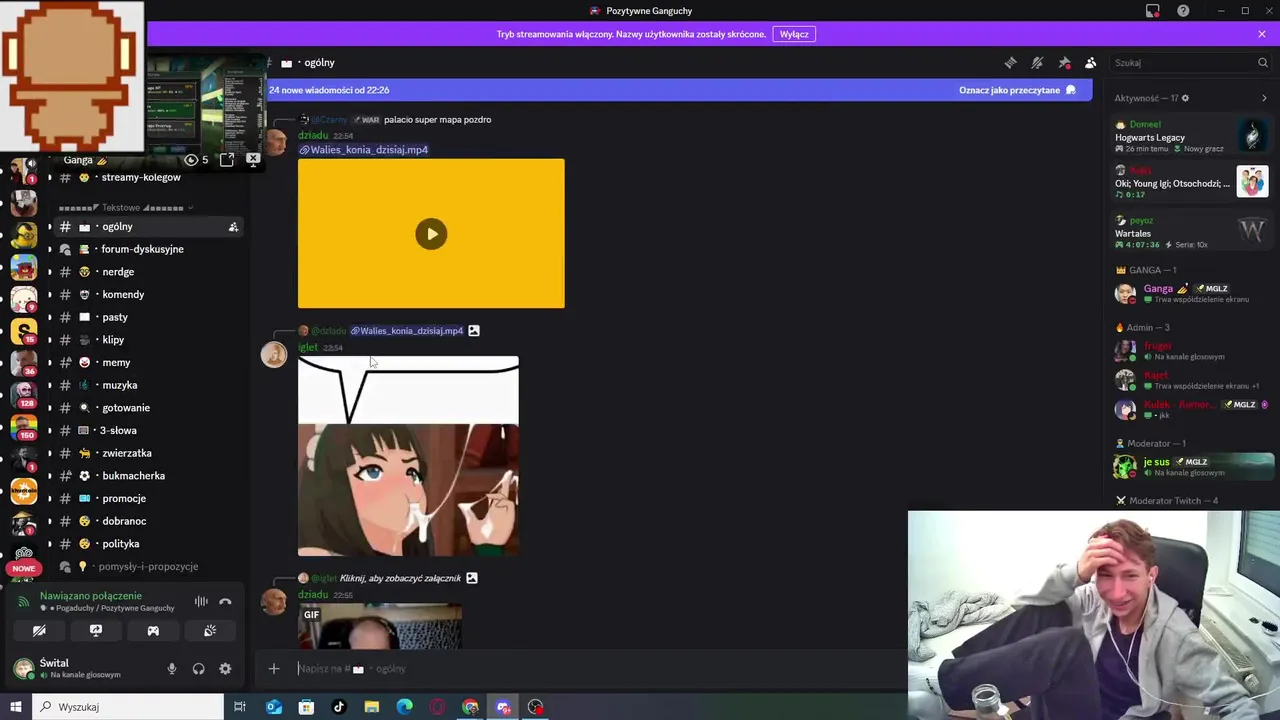The height and width of the screenshot is (720, 1280).
Task: Mute the microphone
Action: click(172, 669)
